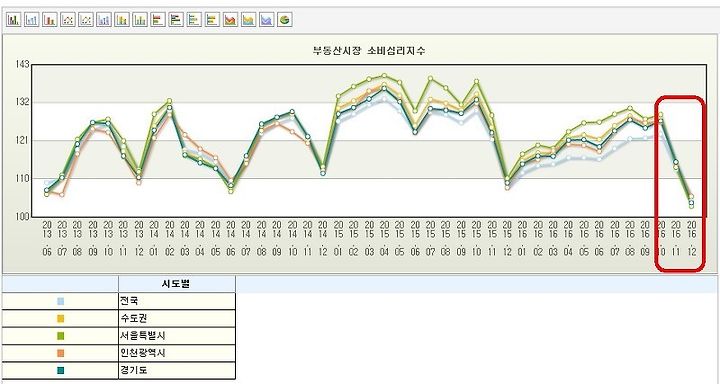The width and height of the screenshot is (720, 384).
Task: Click the 2015 12 x-axis label
Action: [507, 239]
